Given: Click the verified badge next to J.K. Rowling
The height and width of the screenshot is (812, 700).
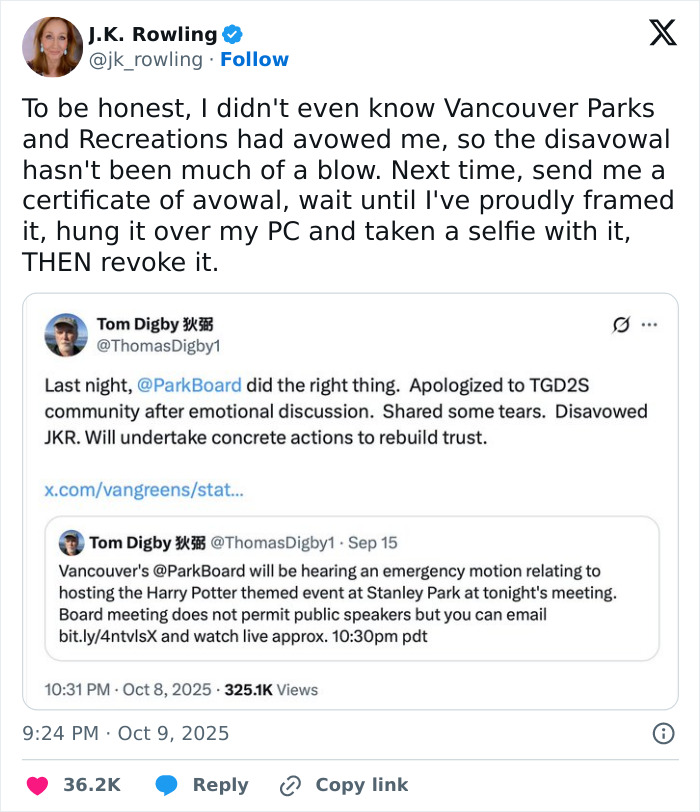Looking at the screenshot, I should click(x=232, y=31).
